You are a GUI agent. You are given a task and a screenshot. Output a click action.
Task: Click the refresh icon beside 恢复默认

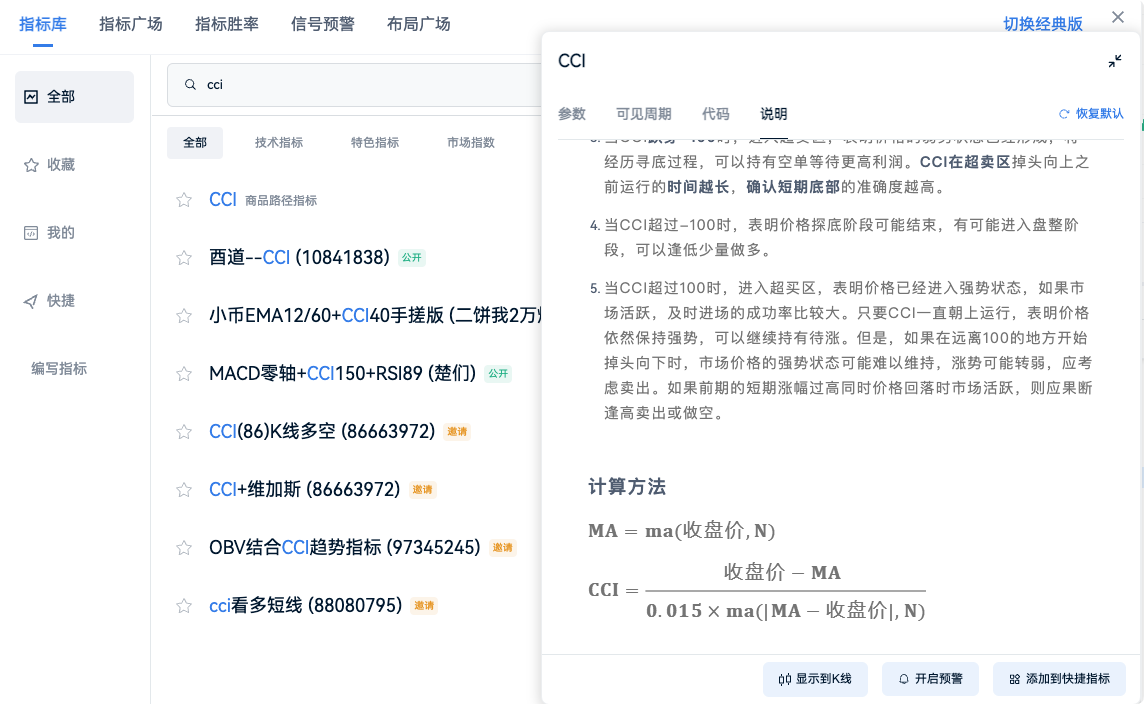click(1063, 114)
